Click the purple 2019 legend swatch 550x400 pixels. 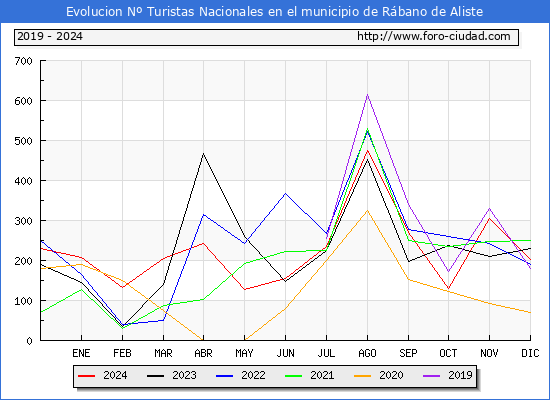[431, 376]
